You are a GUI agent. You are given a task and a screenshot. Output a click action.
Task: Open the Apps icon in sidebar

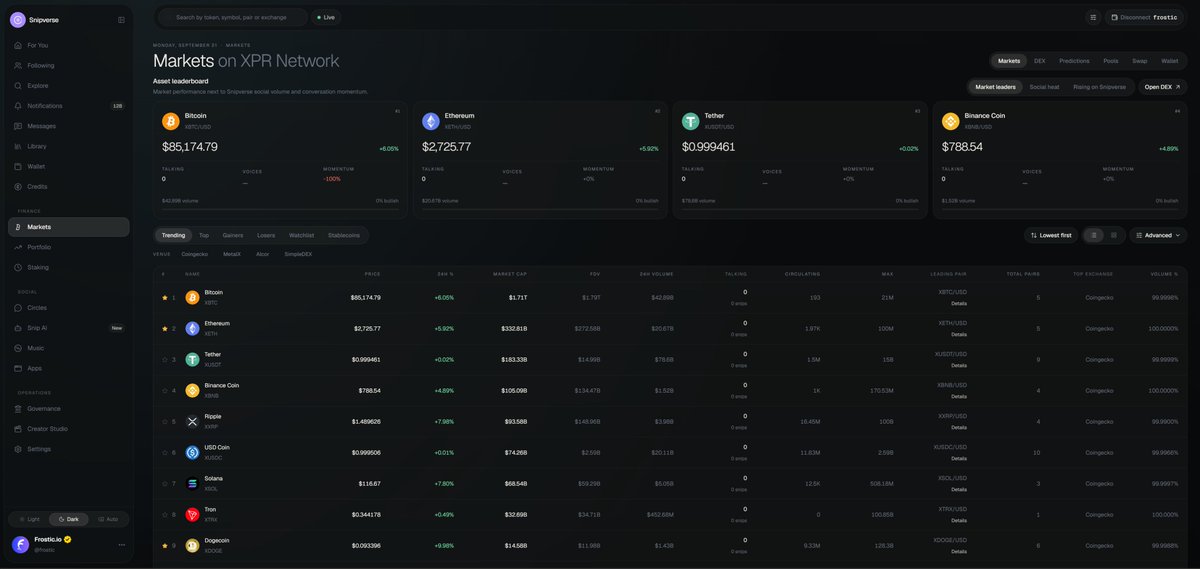pyautogui.click(x=18, y=368)
